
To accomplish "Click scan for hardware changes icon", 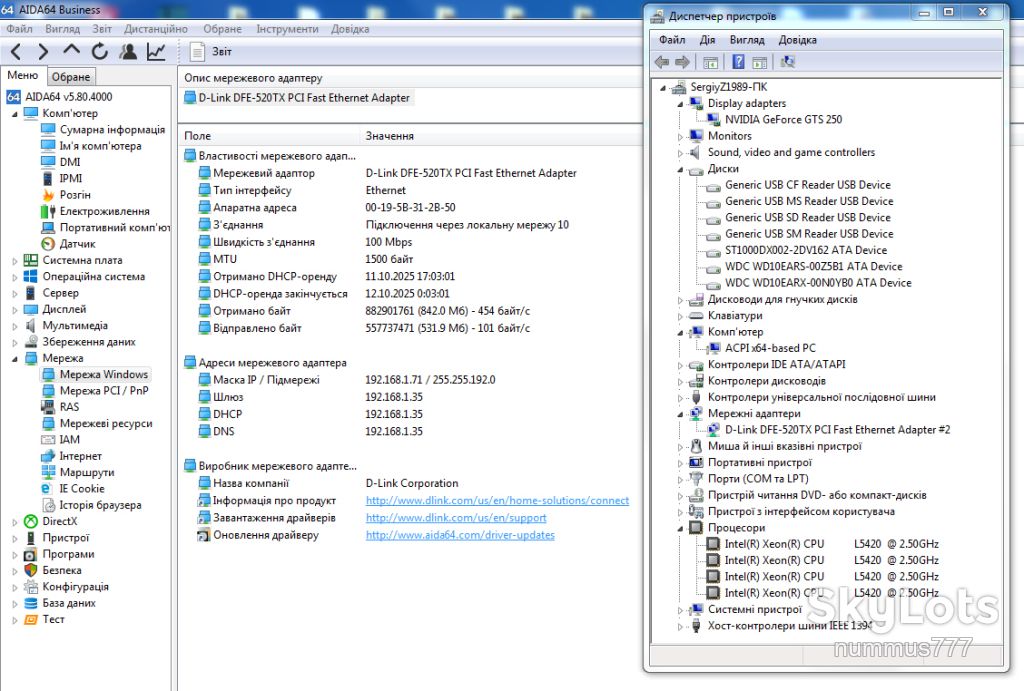I will click(x=788, y=62).
